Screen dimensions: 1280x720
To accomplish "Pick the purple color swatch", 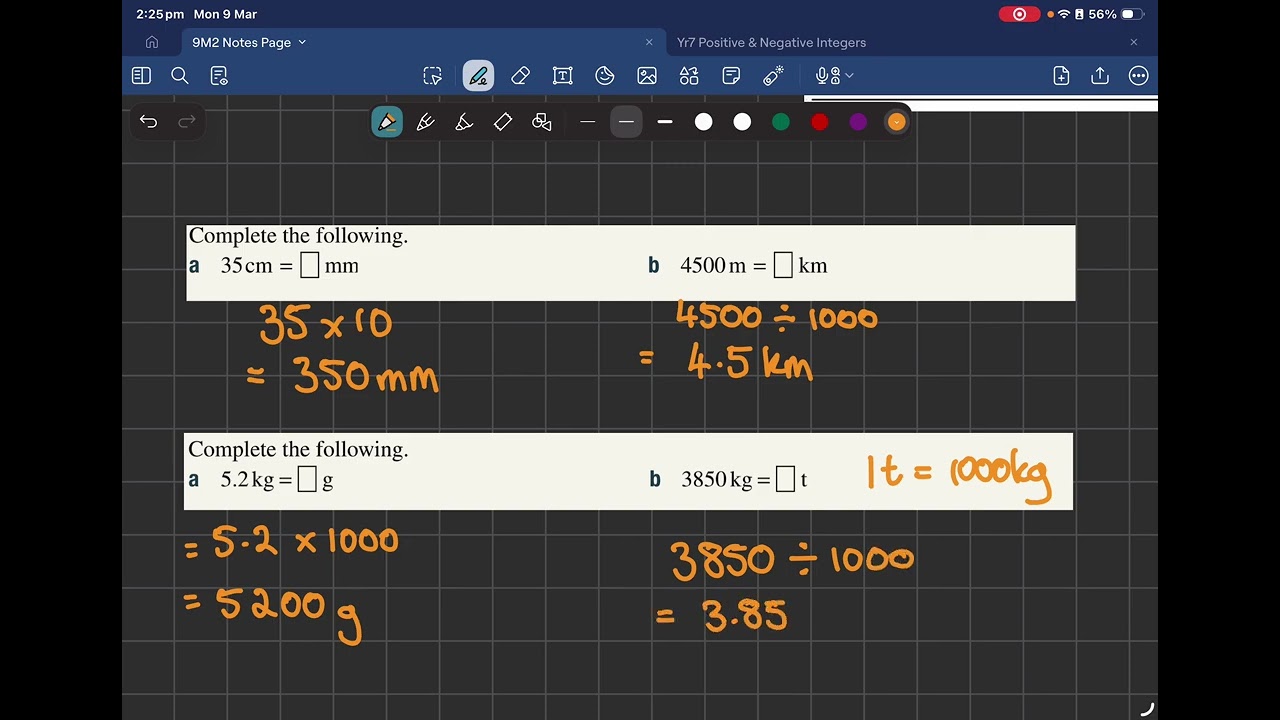I will point(858,122).
